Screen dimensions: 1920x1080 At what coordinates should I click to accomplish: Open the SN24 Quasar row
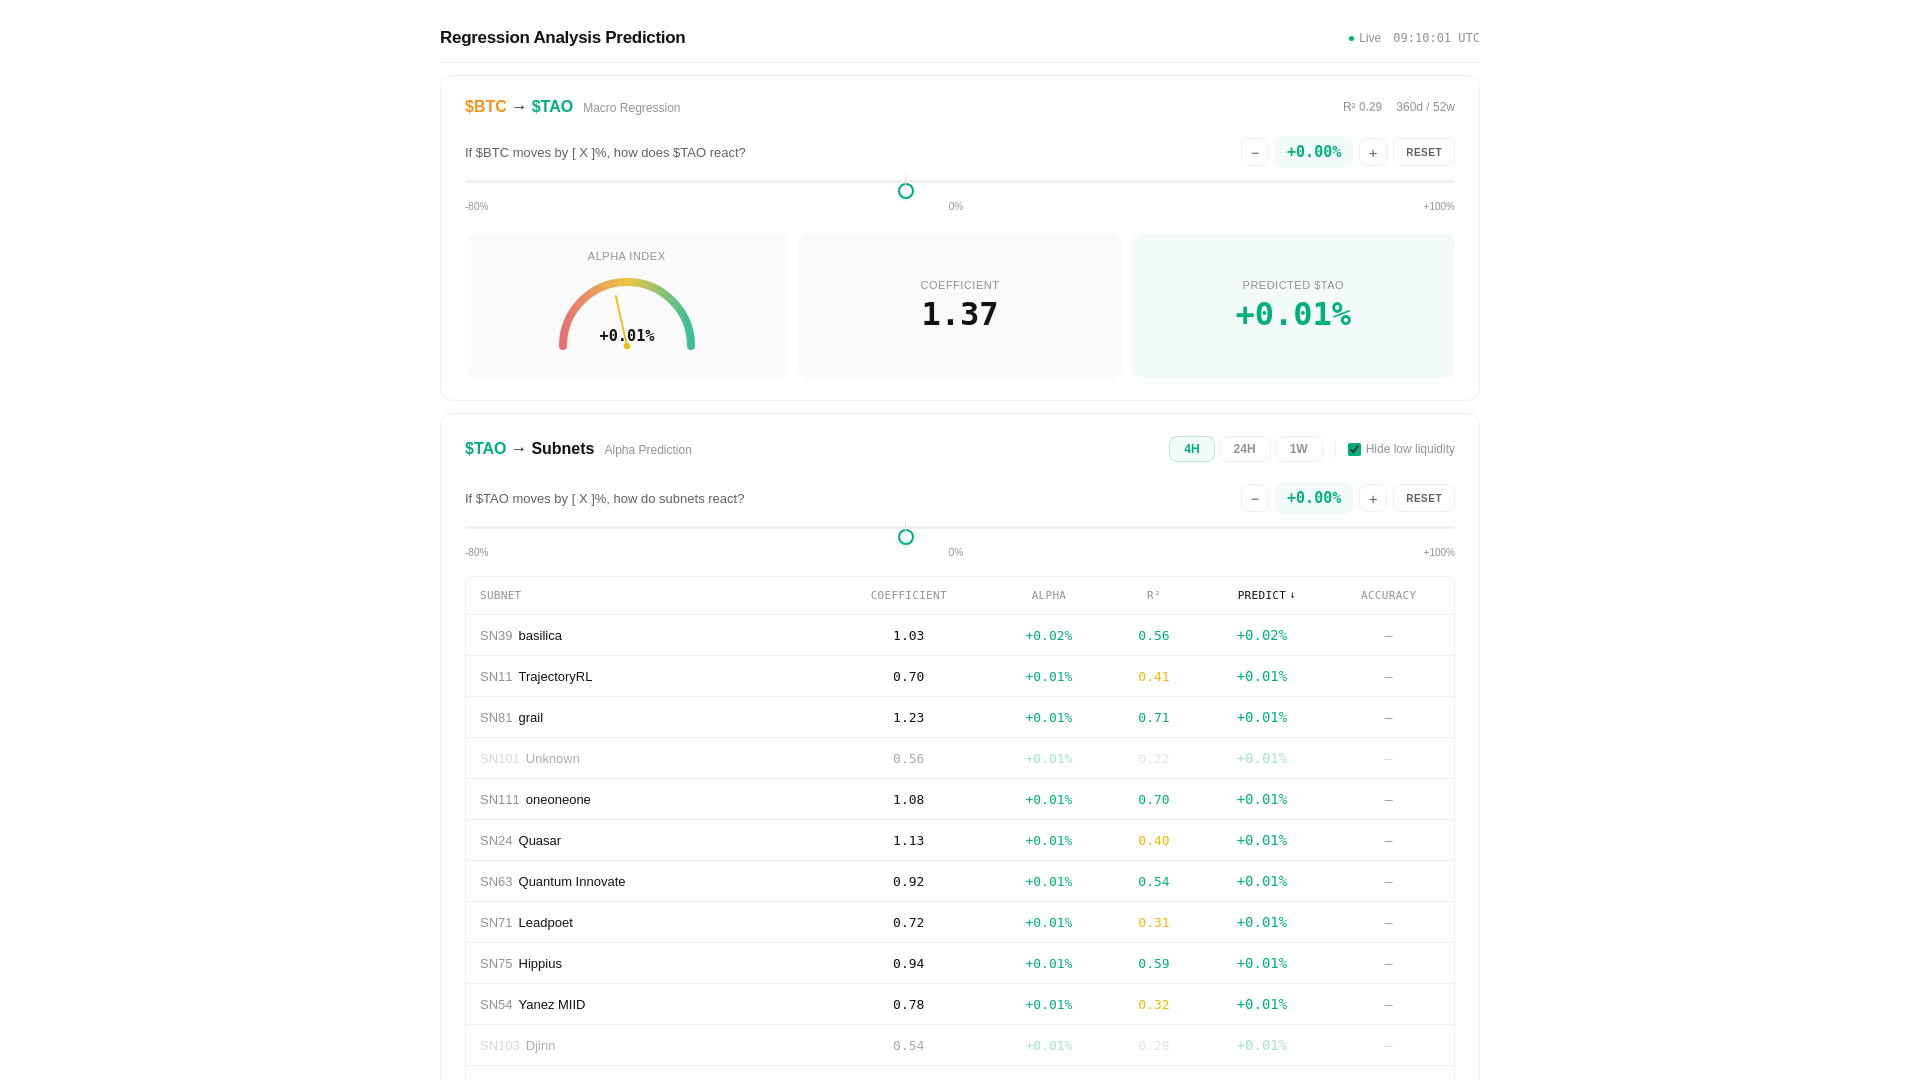pos(960,840)
